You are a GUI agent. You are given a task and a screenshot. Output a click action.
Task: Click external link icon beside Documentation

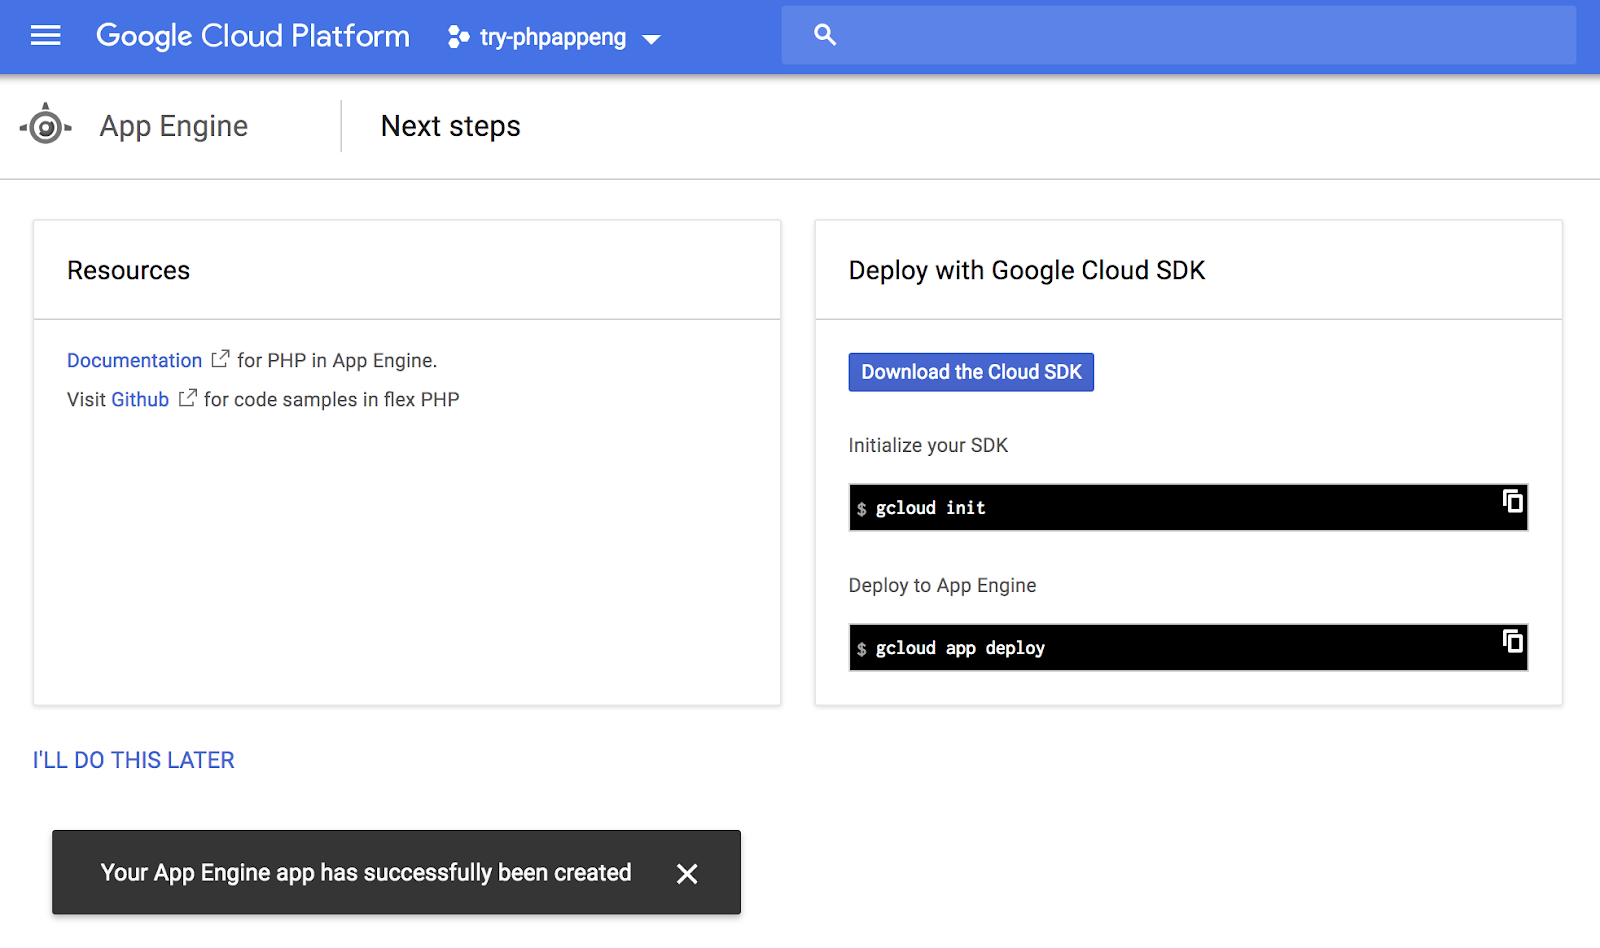220,359
